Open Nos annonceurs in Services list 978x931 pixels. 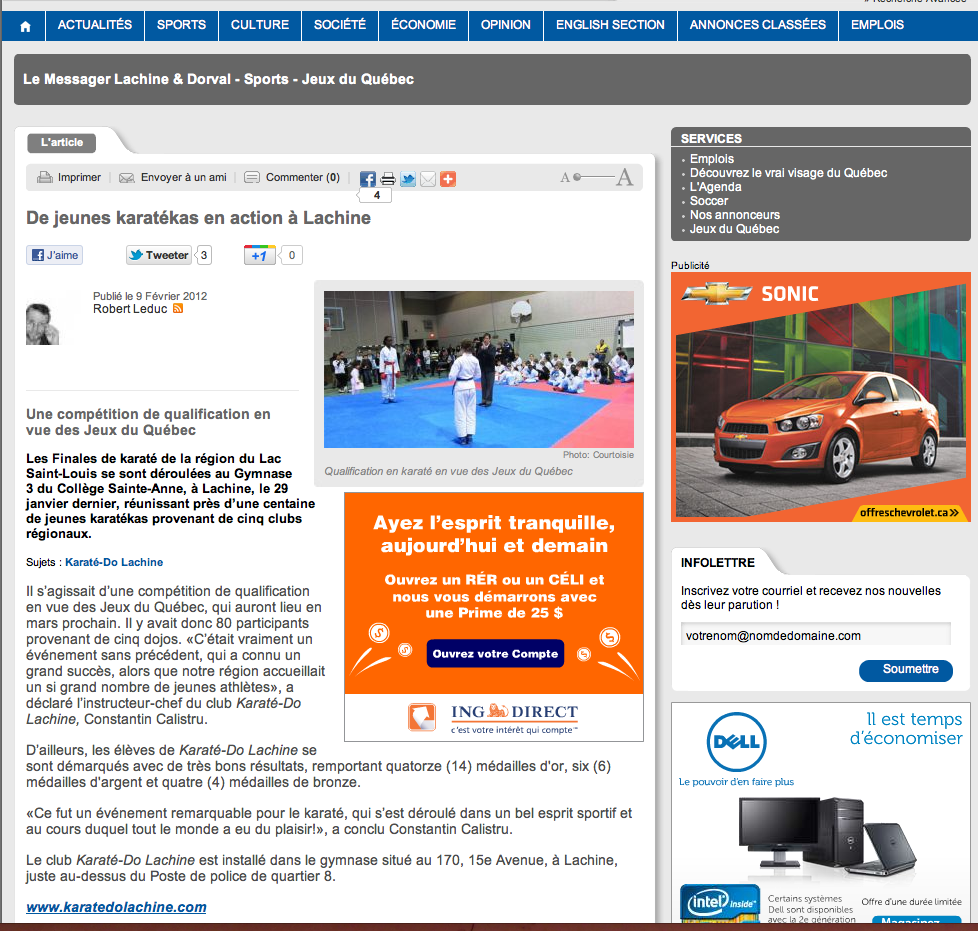(735, 215)
